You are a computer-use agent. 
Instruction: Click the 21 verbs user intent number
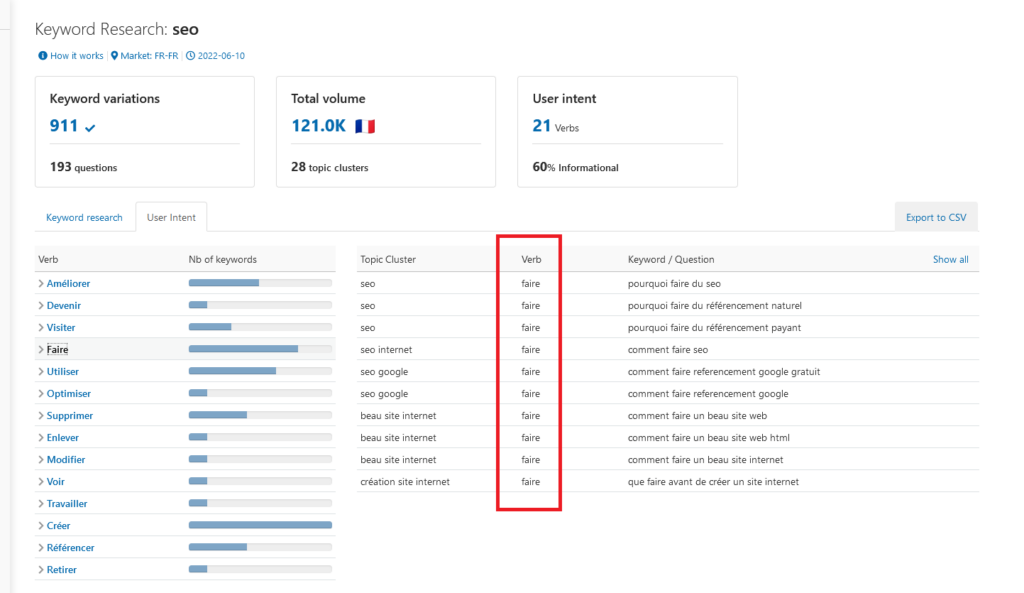tap(541, 126)
